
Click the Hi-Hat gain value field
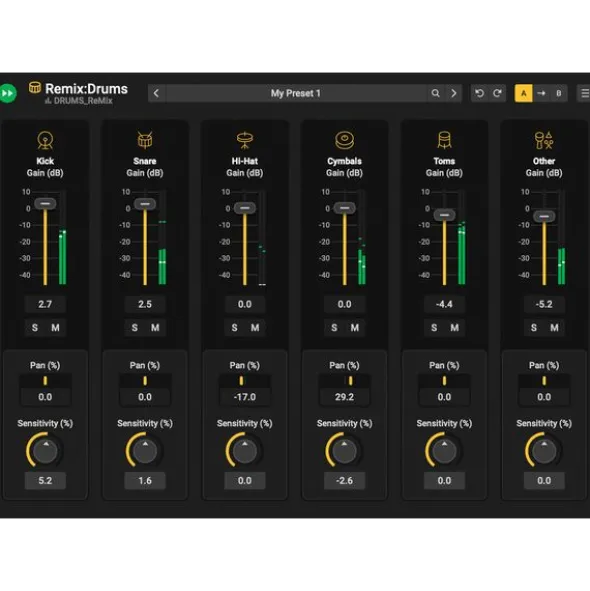pos(245,304)
